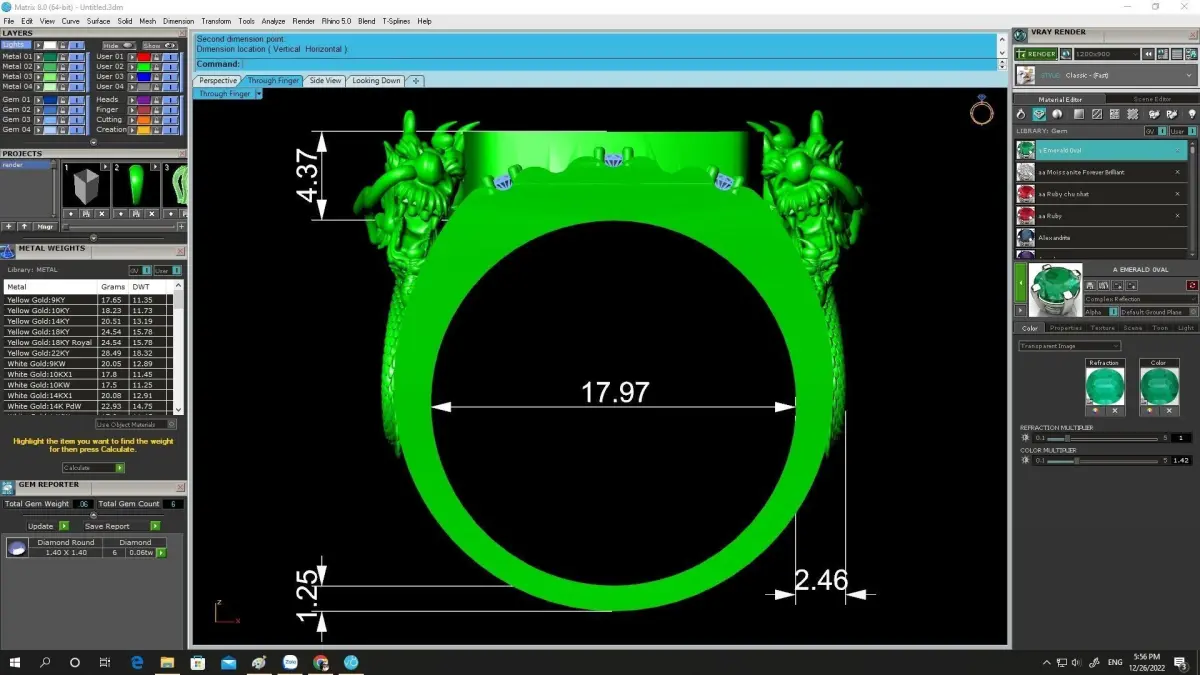
Task: Select the light bulb icon in Material Editor
Action: click(x=1191, y=115)
